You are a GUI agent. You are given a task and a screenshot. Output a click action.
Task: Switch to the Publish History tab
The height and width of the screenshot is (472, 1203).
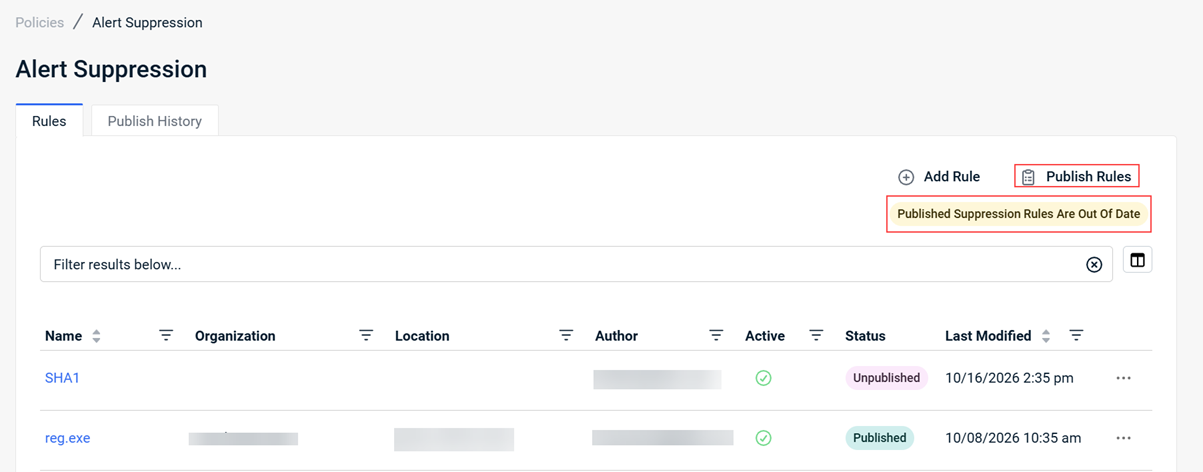coord(155,121)
